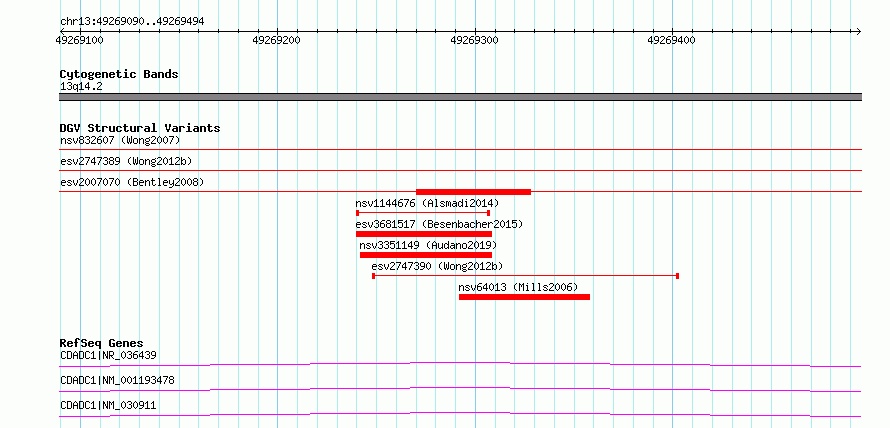Click the CDADC1|NR_036439 gene label
890x428 pixels.
pos(108,355)
